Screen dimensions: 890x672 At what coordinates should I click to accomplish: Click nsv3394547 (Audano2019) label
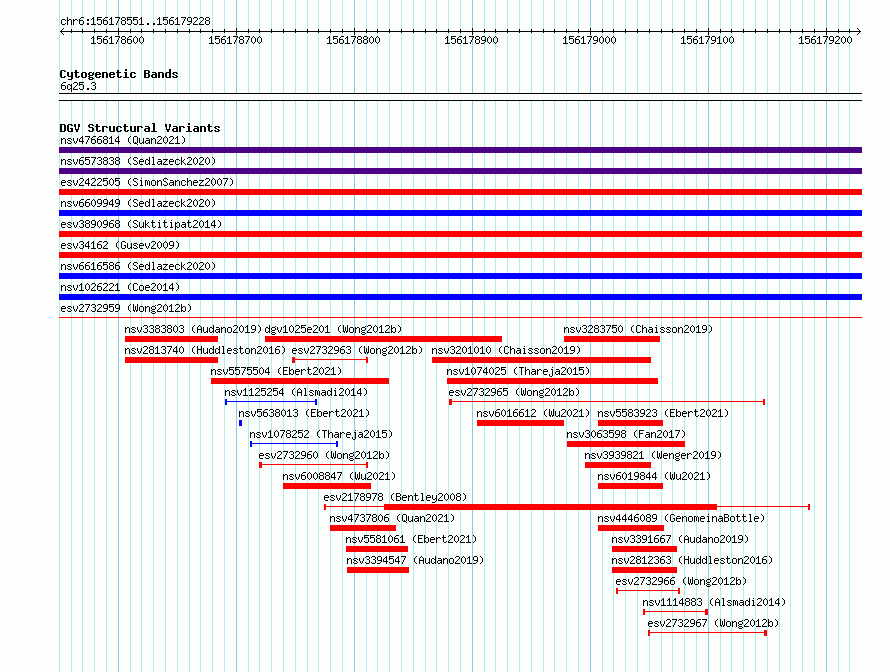point(415,560)
